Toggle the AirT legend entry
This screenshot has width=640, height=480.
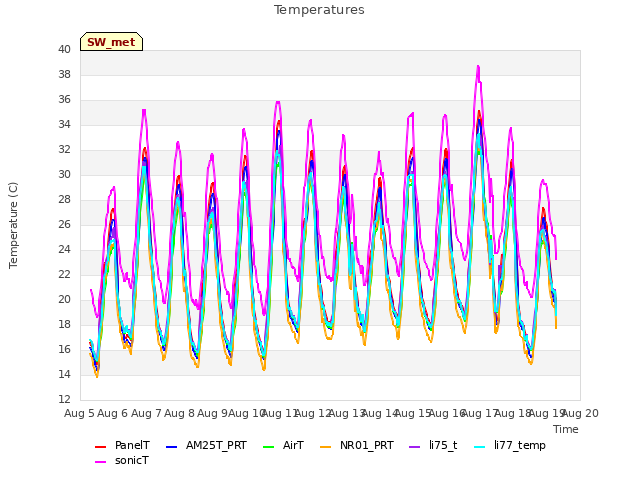(x=283, y=445)
